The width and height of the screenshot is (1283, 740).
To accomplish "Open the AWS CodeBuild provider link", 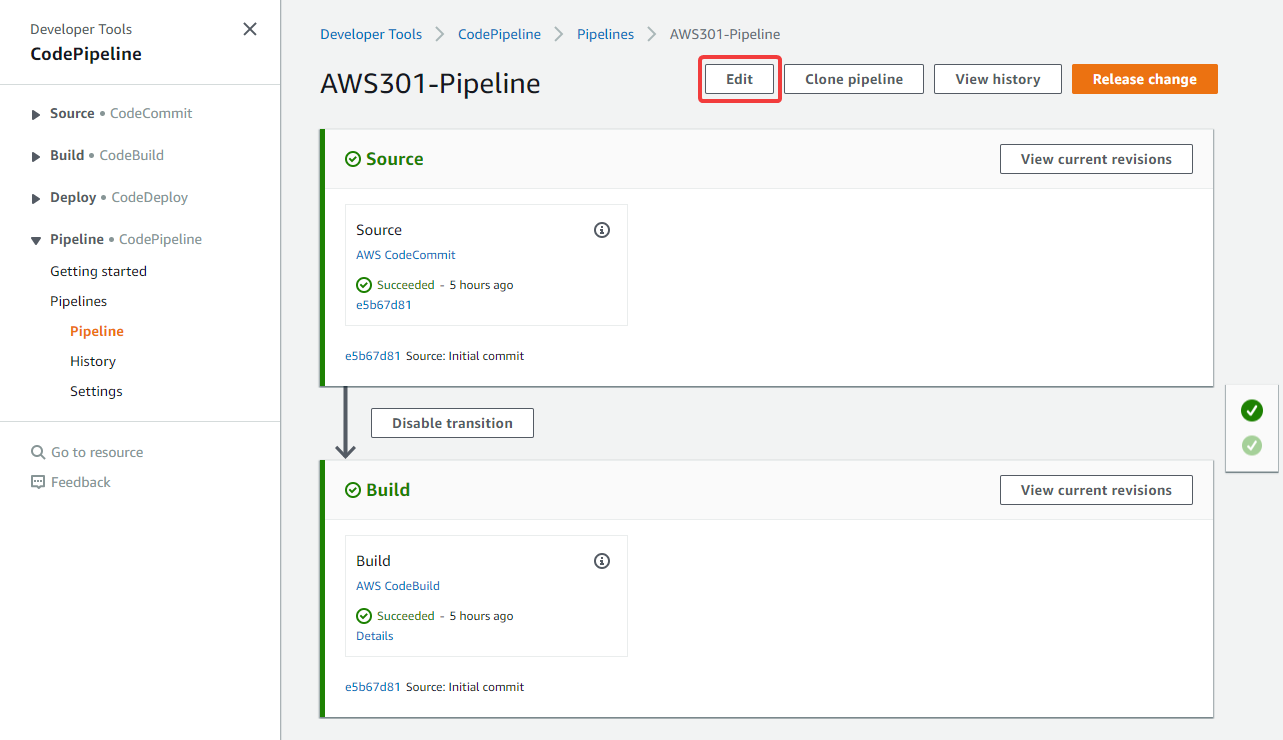I will tap(398, 586).
